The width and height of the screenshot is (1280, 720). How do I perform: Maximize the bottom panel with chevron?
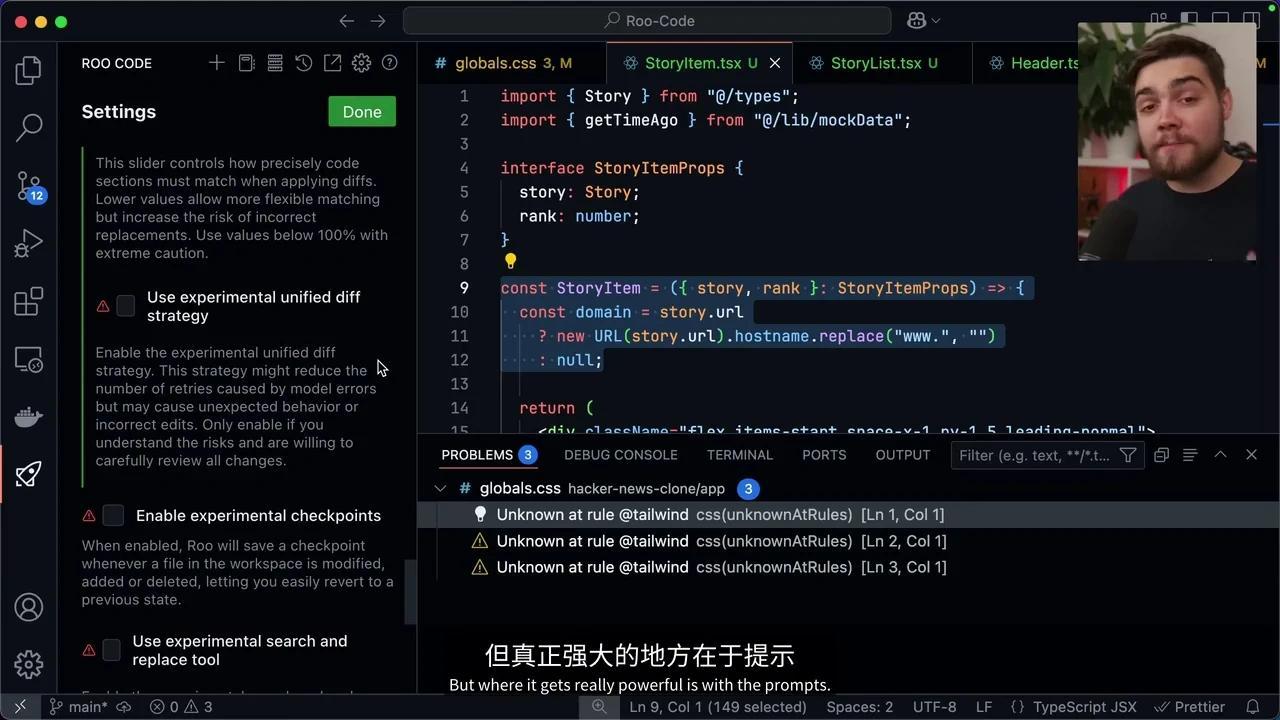(1220, 455)
